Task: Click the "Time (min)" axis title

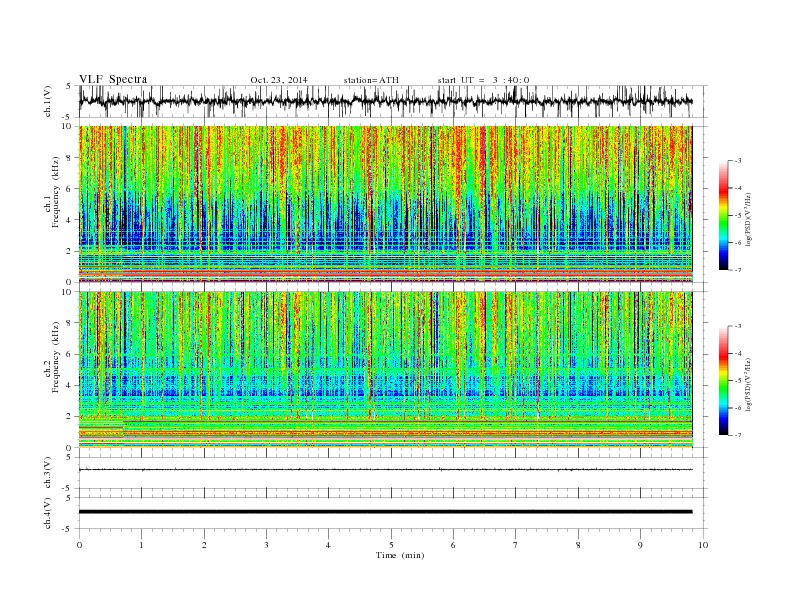Action: [x=400, y=555]
